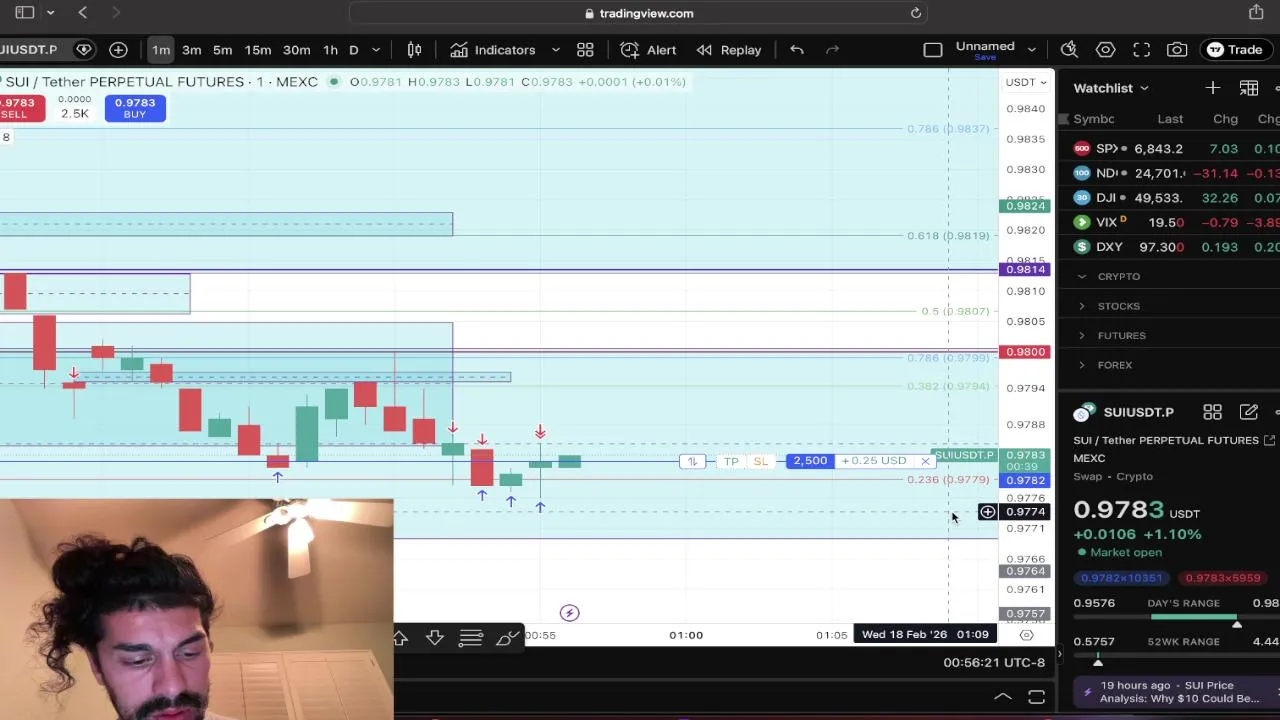Go back in Safari history
The width and height of the screenshot is (1280, 720).
coord(83,13)
